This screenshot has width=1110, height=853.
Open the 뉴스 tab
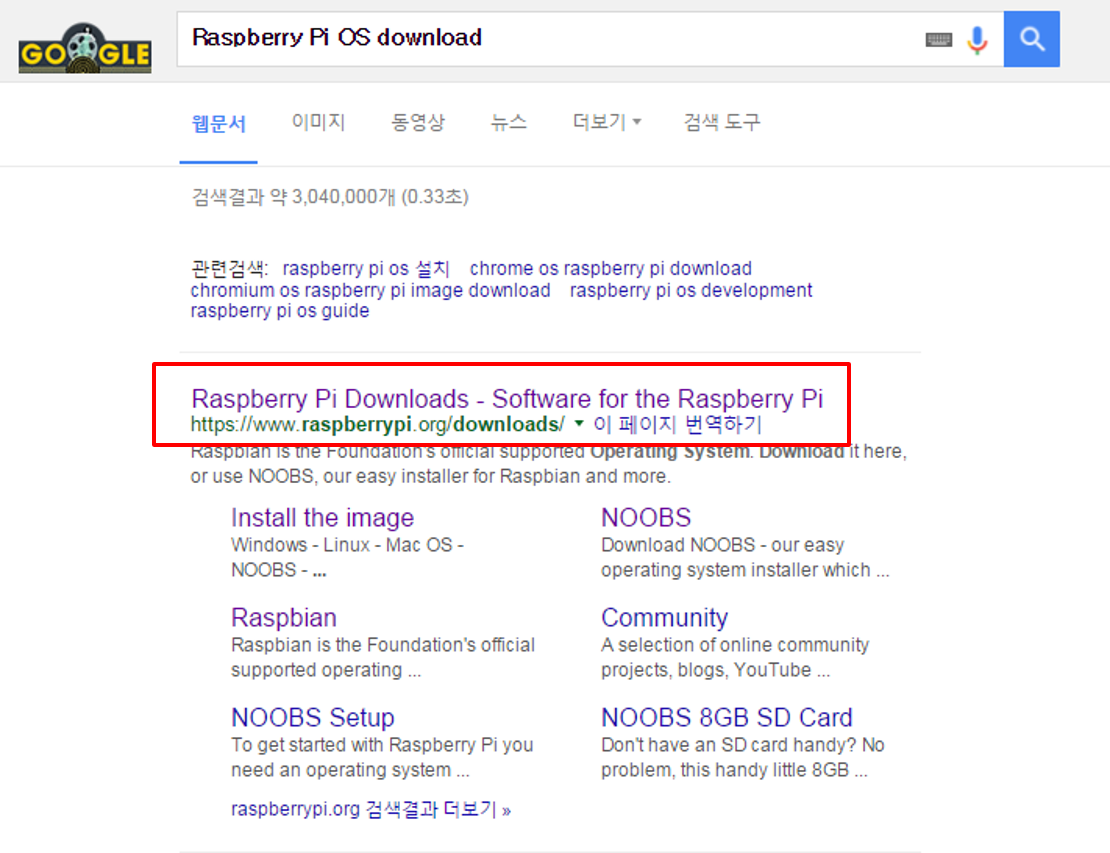pos(509,122)
